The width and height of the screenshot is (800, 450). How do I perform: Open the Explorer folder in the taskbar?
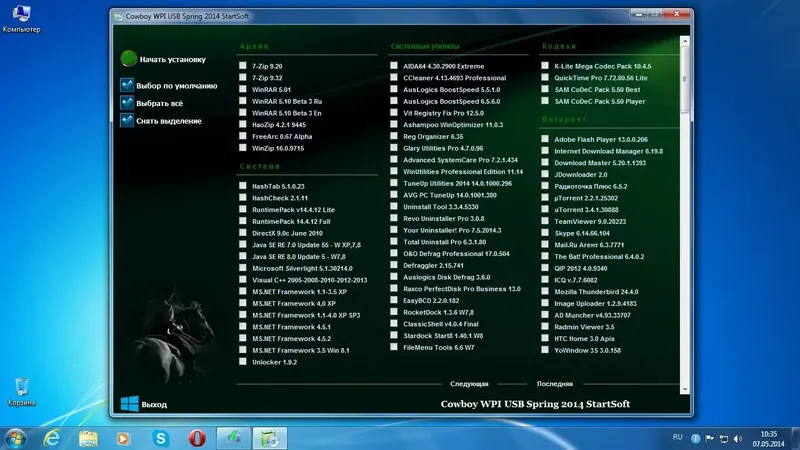[88, 438]
